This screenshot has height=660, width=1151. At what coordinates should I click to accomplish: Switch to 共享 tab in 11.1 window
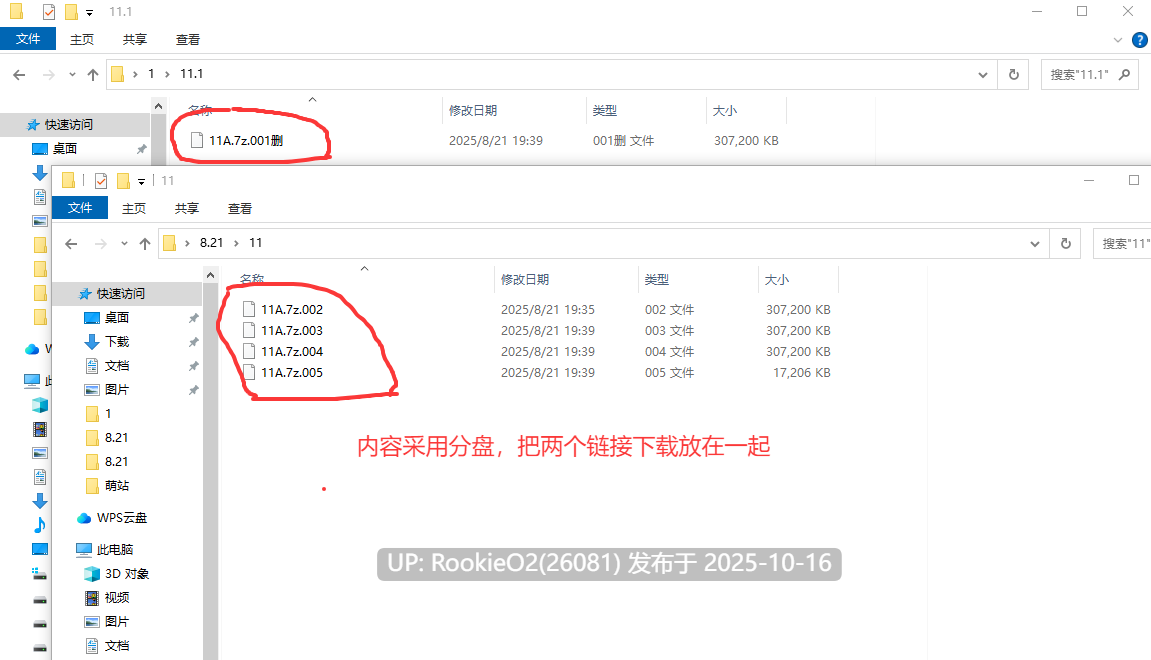[134, 40]
